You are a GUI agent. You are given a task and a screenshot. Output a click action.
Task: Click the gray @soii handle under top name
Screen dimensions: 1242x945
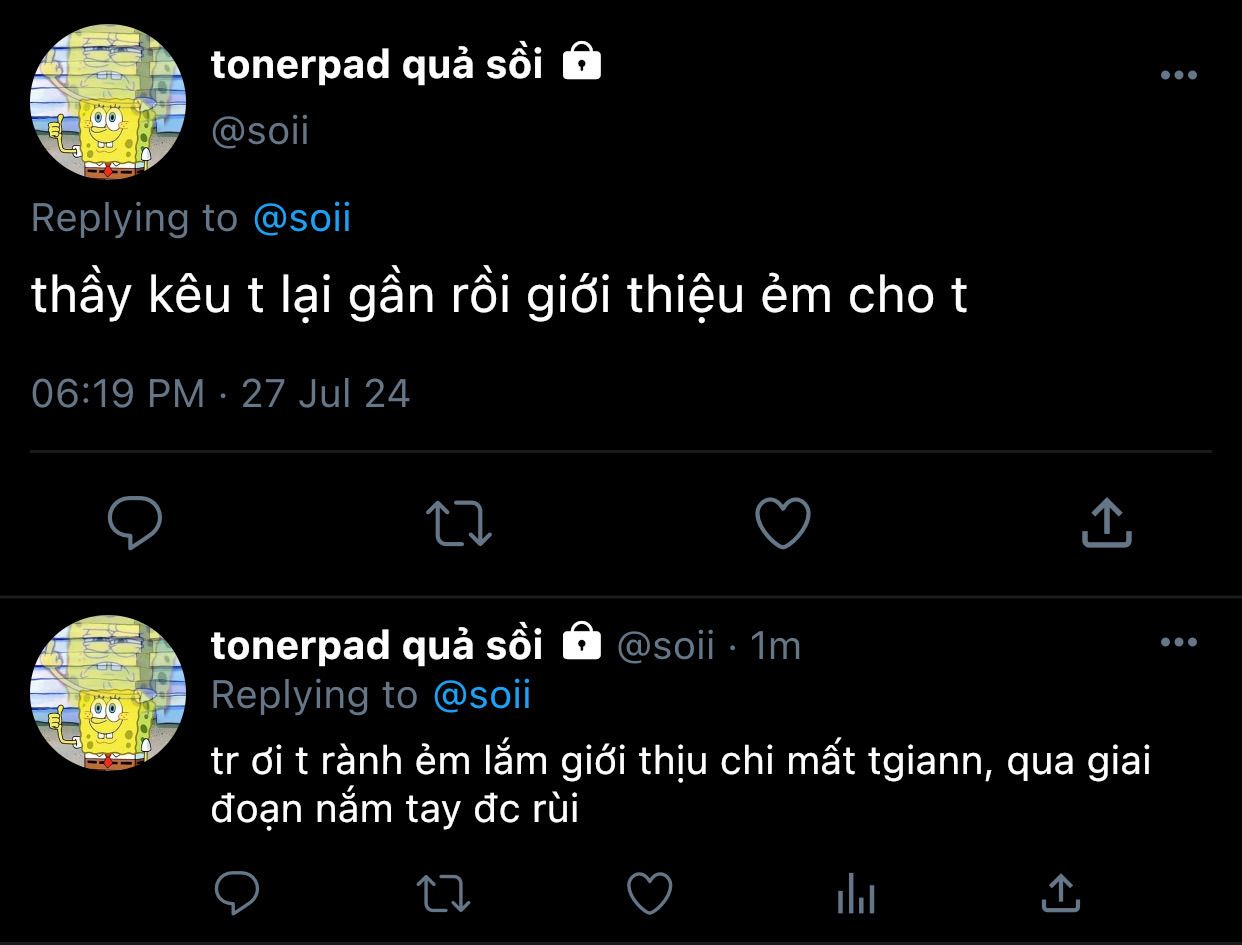point(260,131)
